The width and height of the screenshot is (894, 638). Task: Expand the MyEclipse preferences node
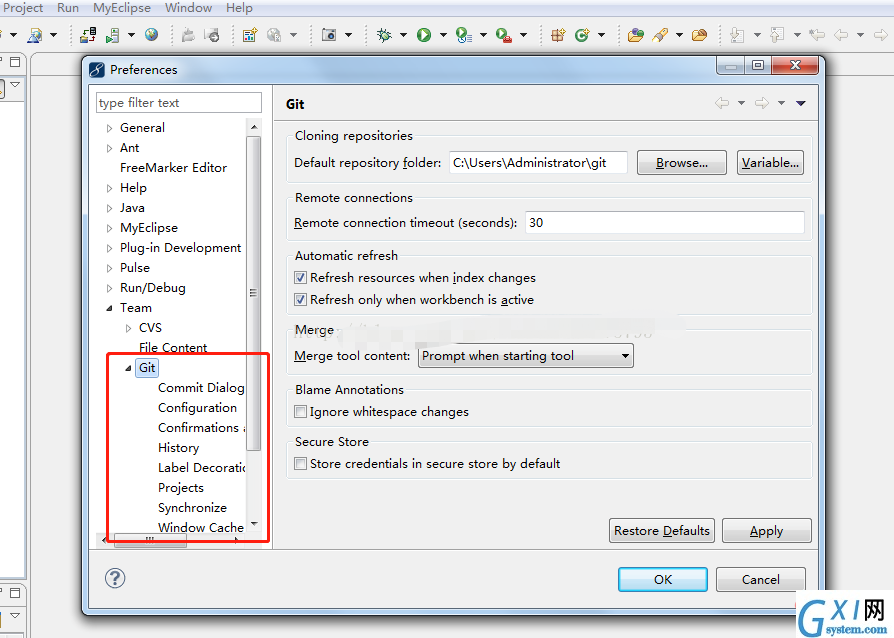coord(109,228)
